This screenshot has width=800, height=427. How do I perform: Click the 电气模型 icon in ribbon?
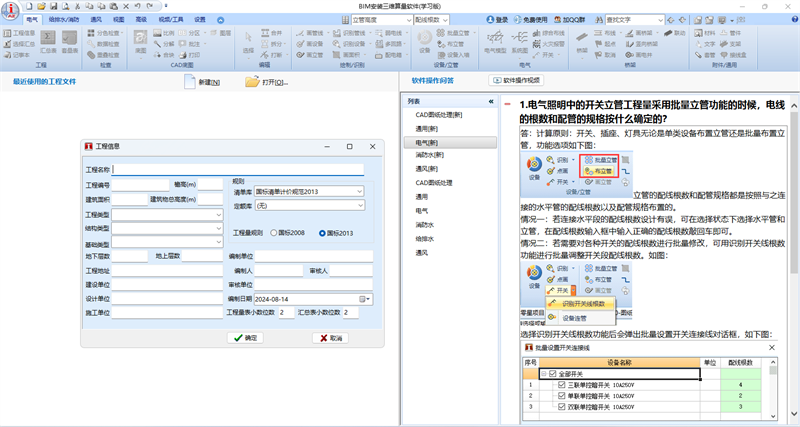pos(494,42)
